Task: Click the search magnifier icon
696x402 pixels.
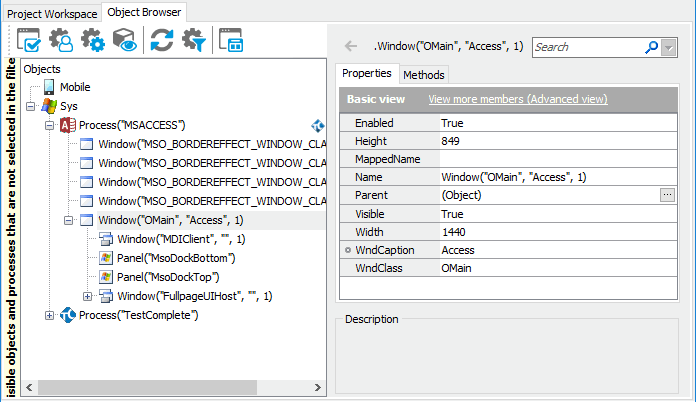Action: [652, 47]
